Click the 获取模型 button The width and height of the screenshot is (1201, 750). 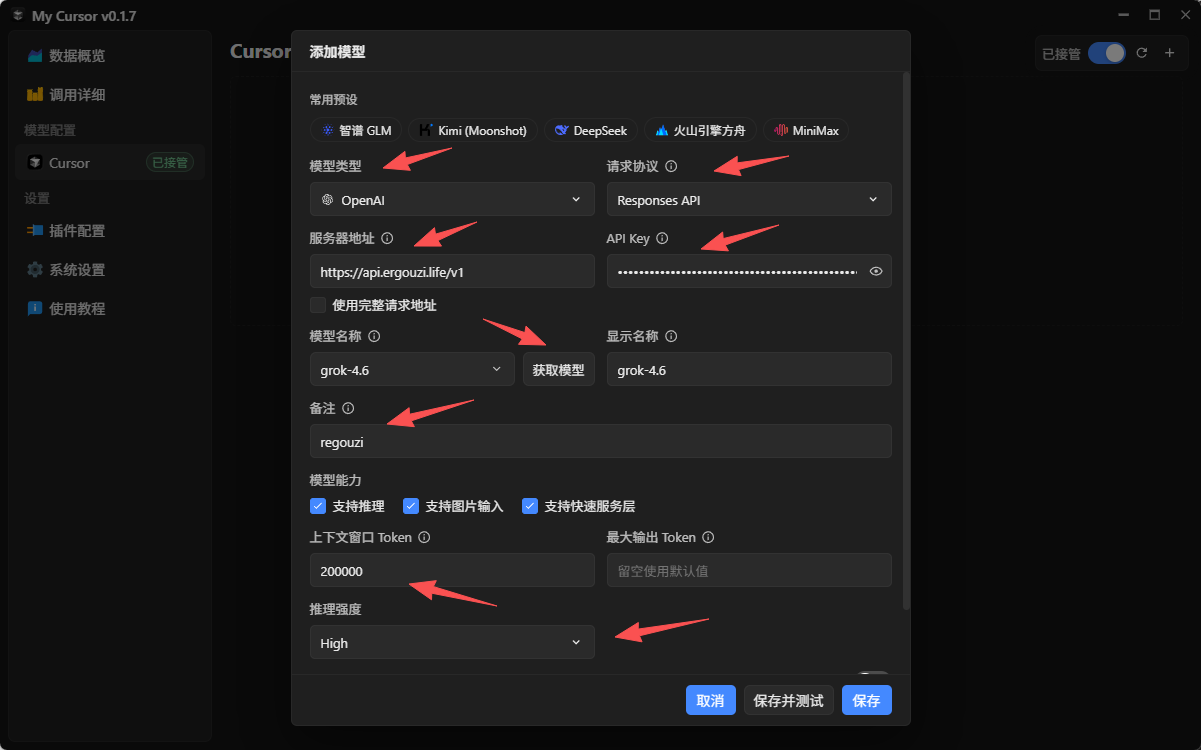click(x=559, y=369)
